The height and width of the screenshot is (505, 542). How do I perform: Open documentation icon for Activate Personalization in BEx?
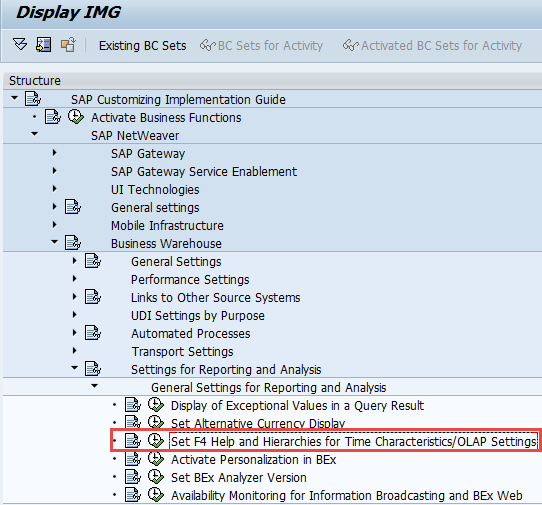pos(133,459)
